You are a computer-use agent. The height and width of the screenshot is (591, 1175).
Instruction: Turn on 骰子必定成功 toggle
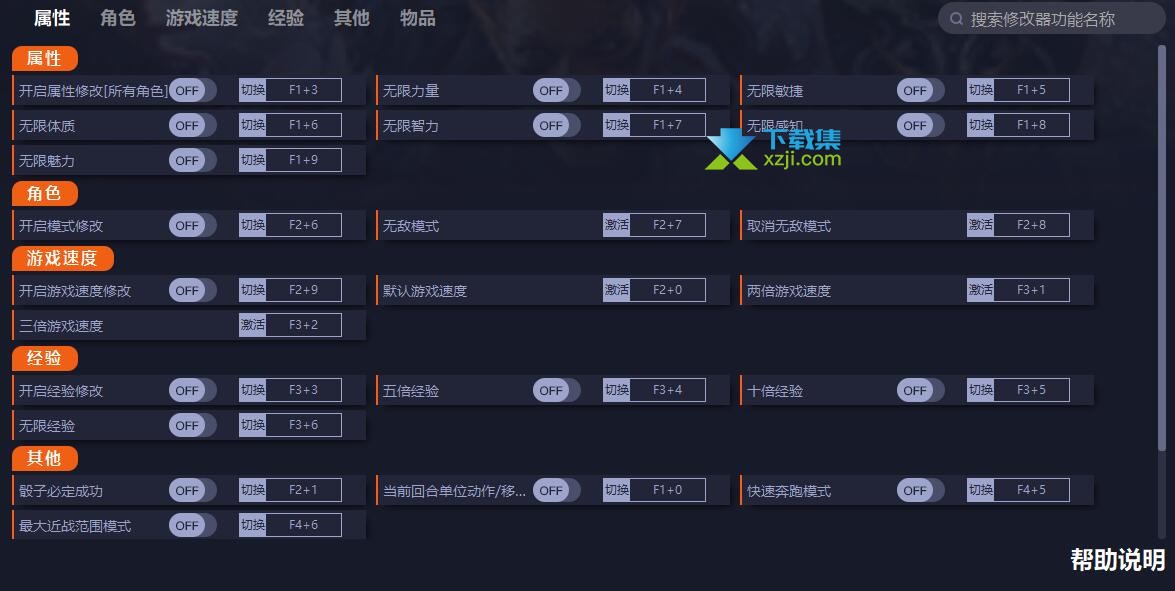193,490
